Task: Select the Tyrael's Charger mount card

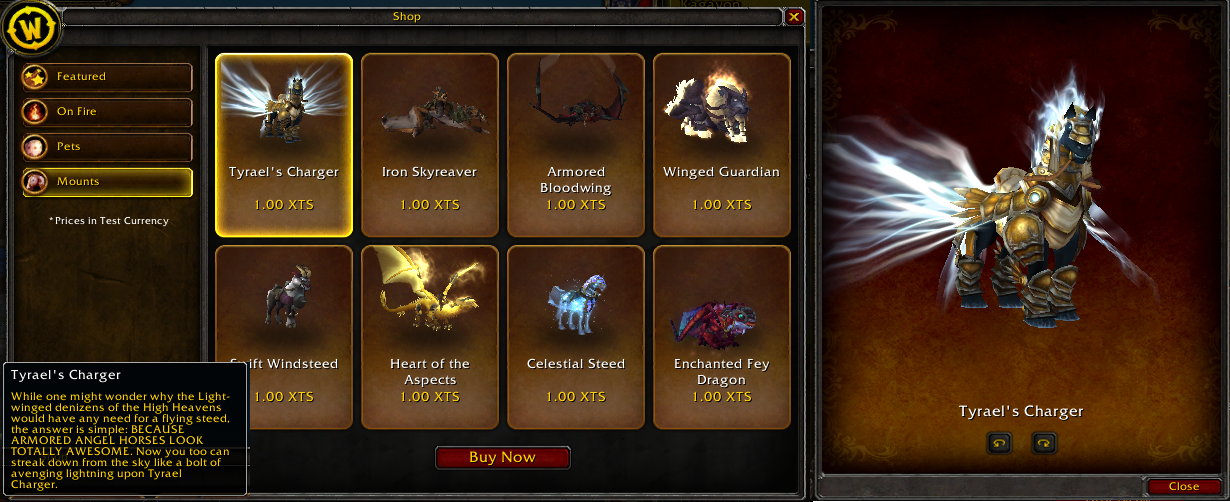Action: tap(284, 143)
